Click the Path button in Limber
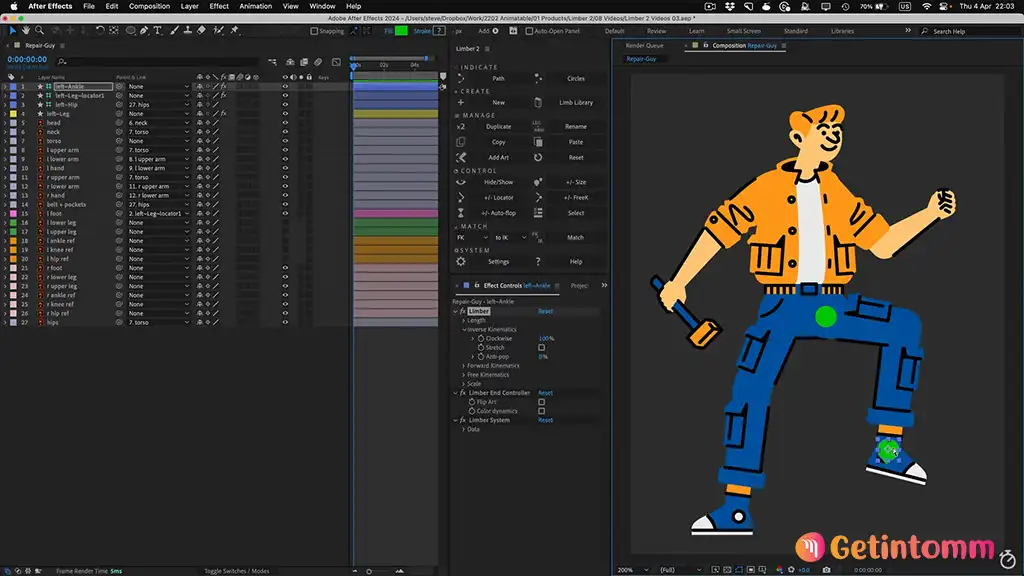This screenshot has width=1024, height=576. (x=498, y=78)
